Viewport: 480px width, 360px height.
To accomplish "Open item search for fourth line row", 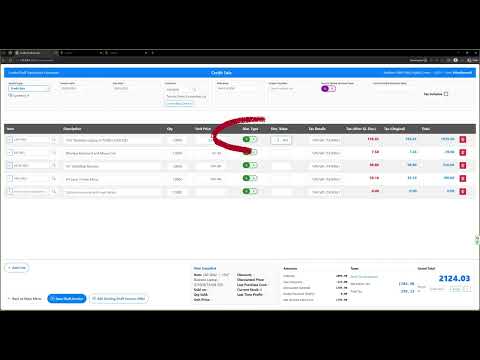I will [53, 179].
